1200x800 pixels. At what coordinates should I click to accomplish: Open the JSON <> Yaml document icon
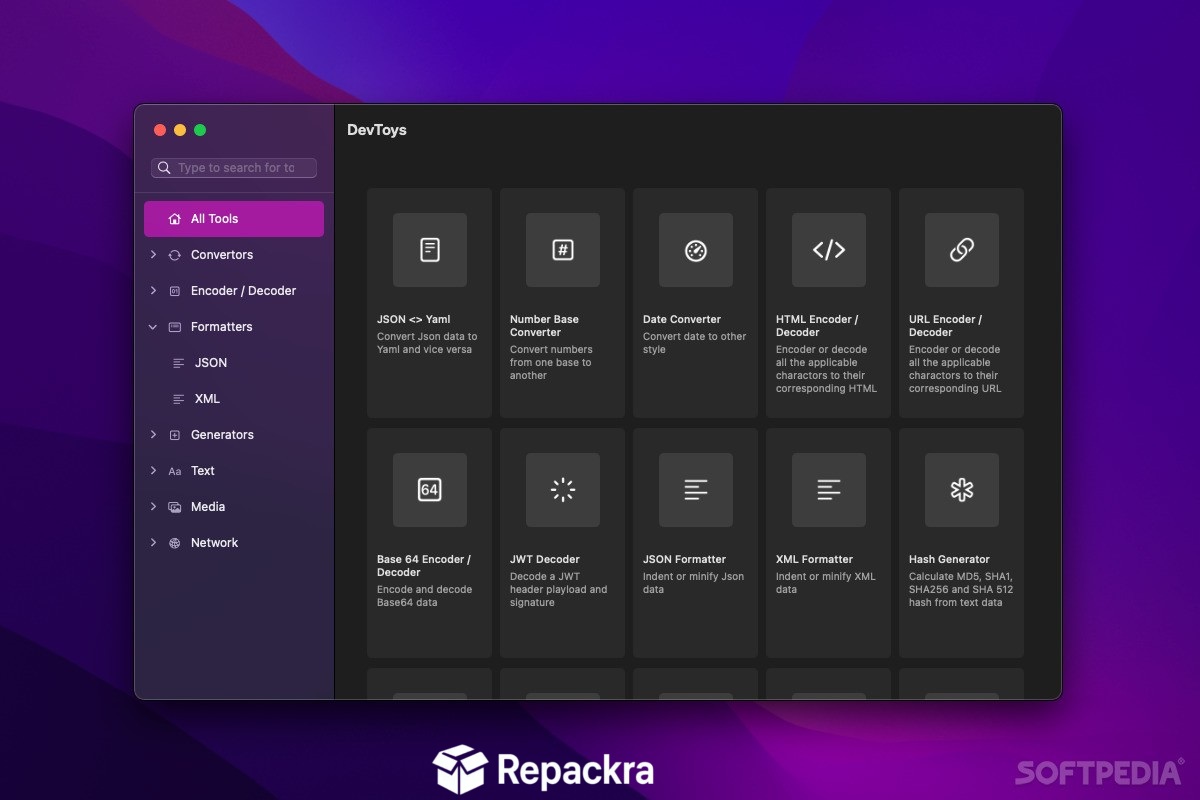coord(430,250)
